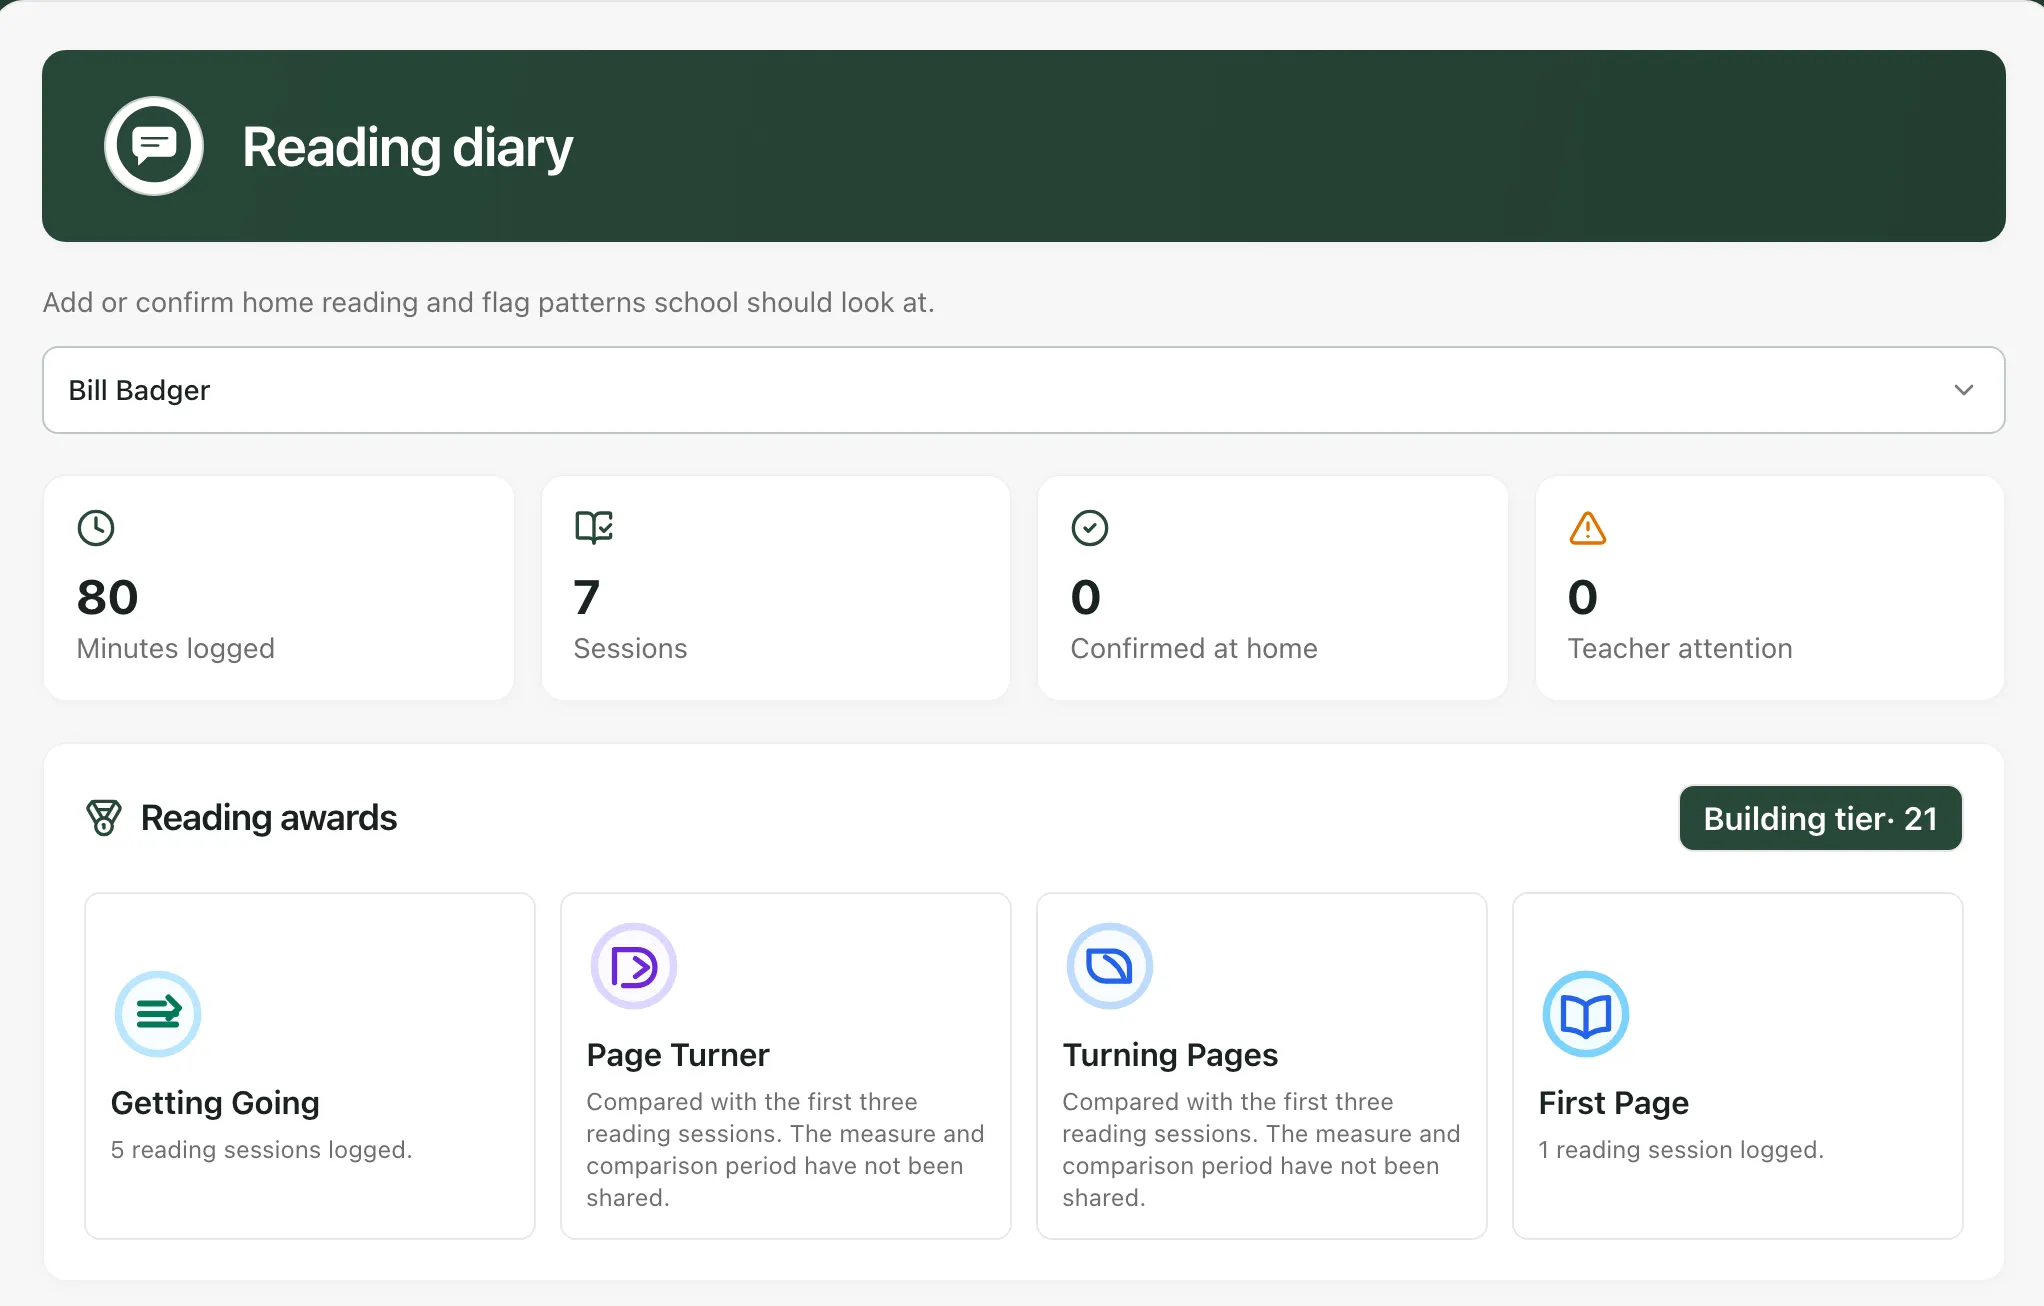The height and width of the screenshot is (1306, 2044).
Task: Click the First Page open book badge
Action: pyautogui.click(x=1586, y=1014)
